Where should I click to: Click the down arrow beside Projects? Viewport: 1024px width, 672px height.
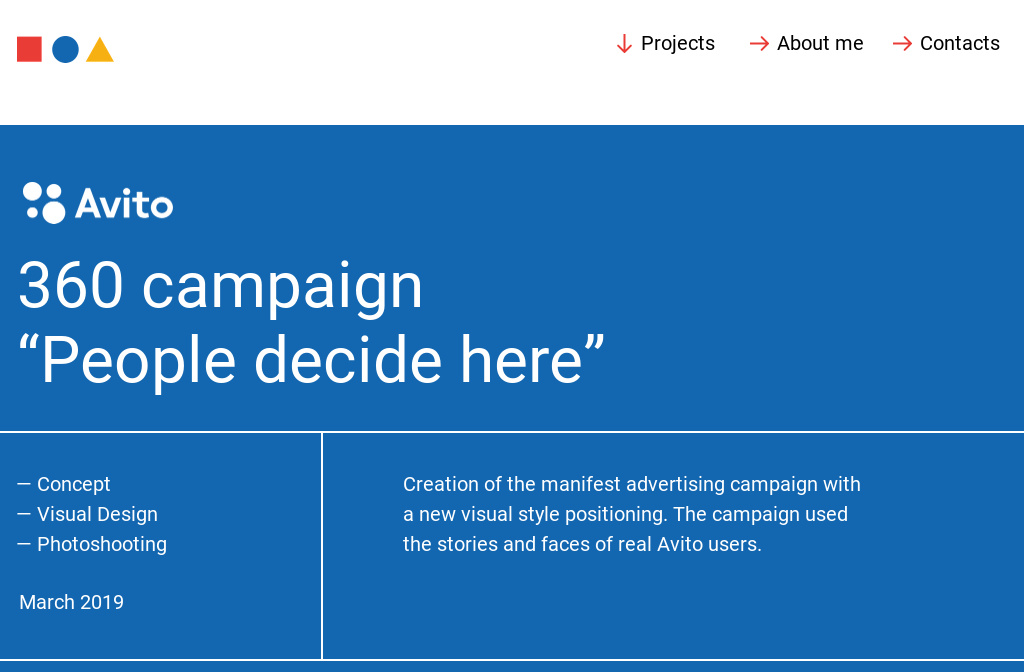pyautogui.click(x=624, y=44)
